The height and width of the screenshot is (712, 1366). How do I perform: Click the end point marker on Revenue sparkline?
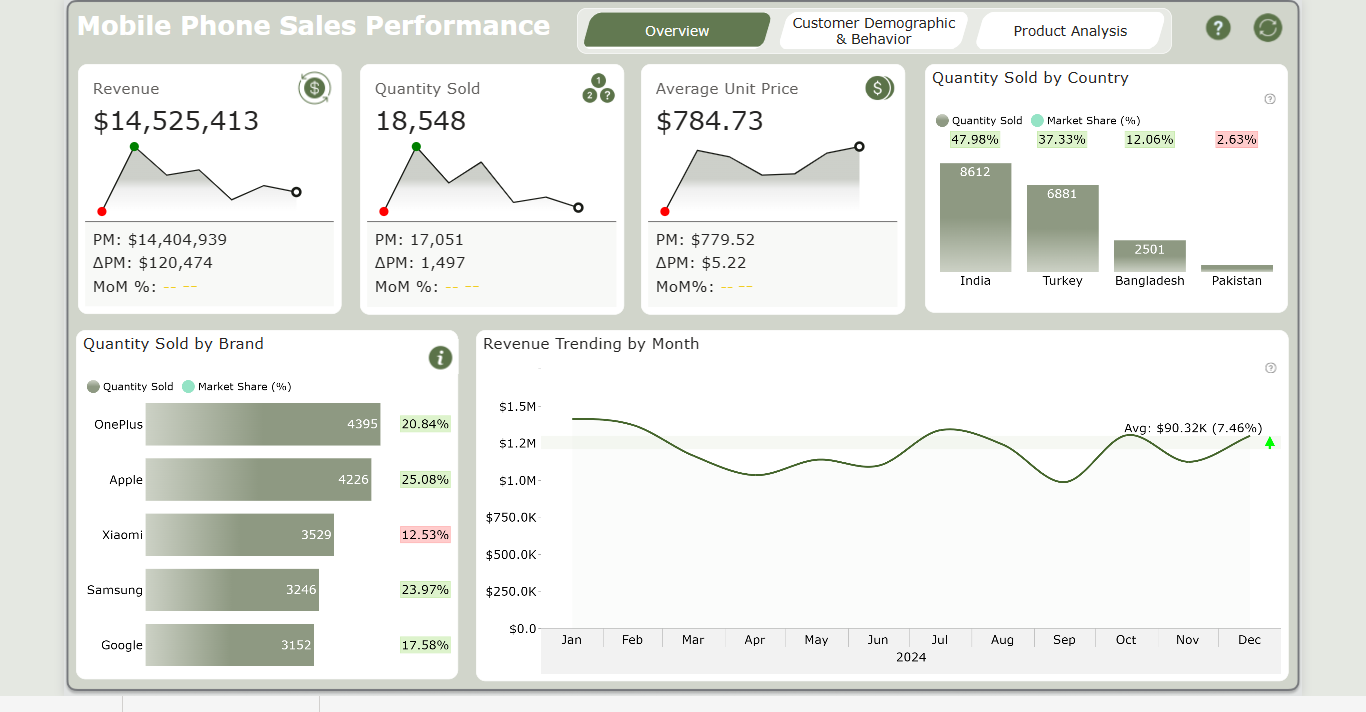click(x=296, y=191)
